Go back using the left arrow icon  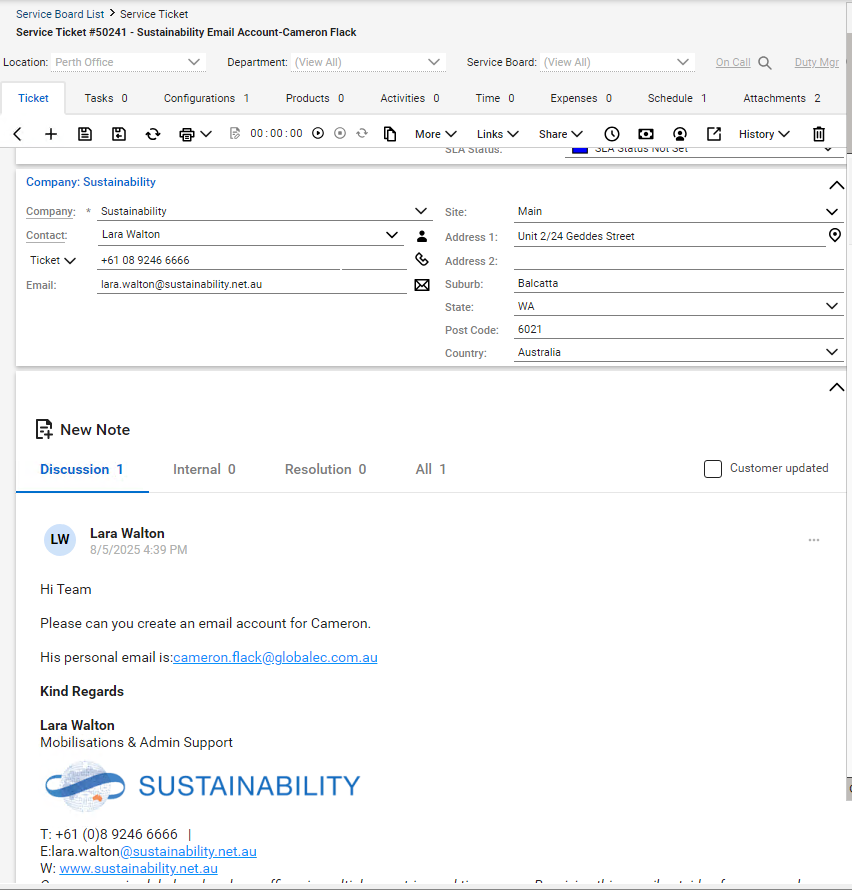18,134
